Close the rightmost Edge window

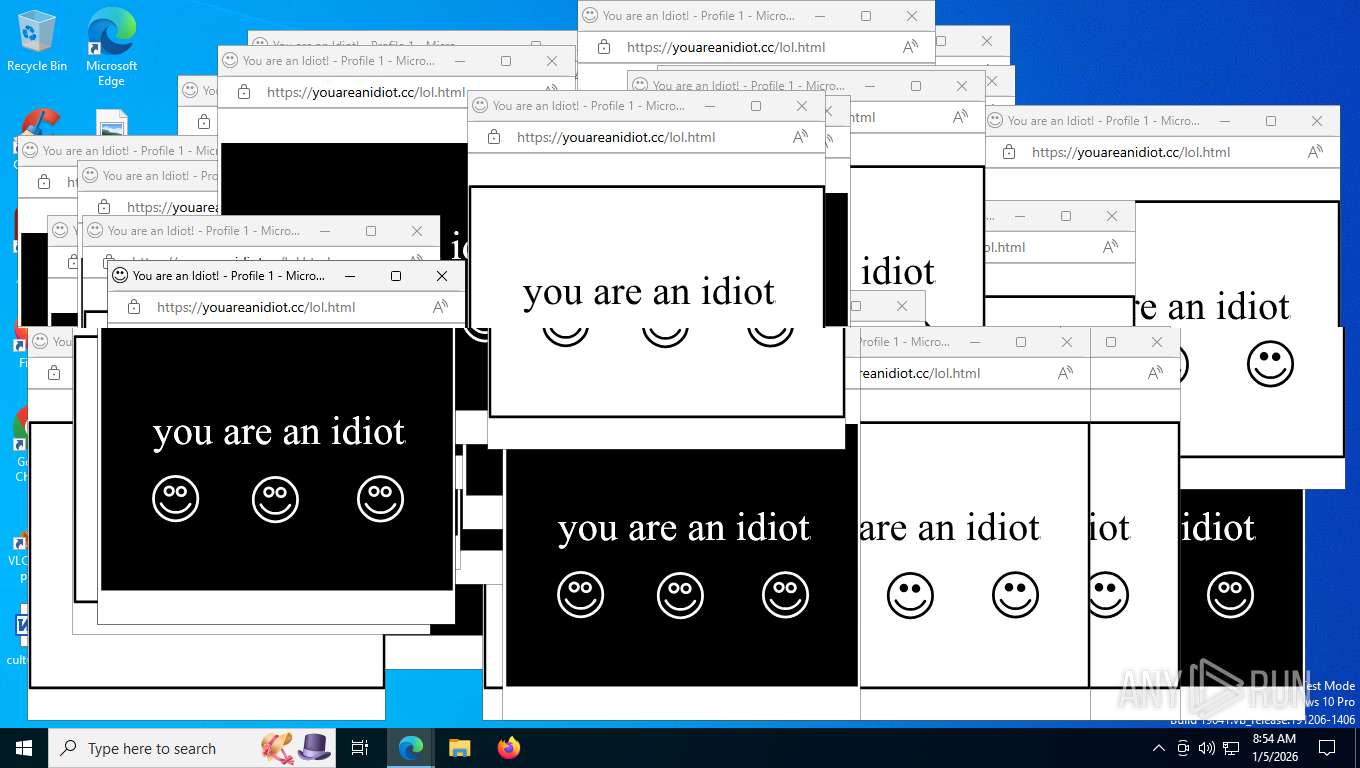[x=1317, y=120]
